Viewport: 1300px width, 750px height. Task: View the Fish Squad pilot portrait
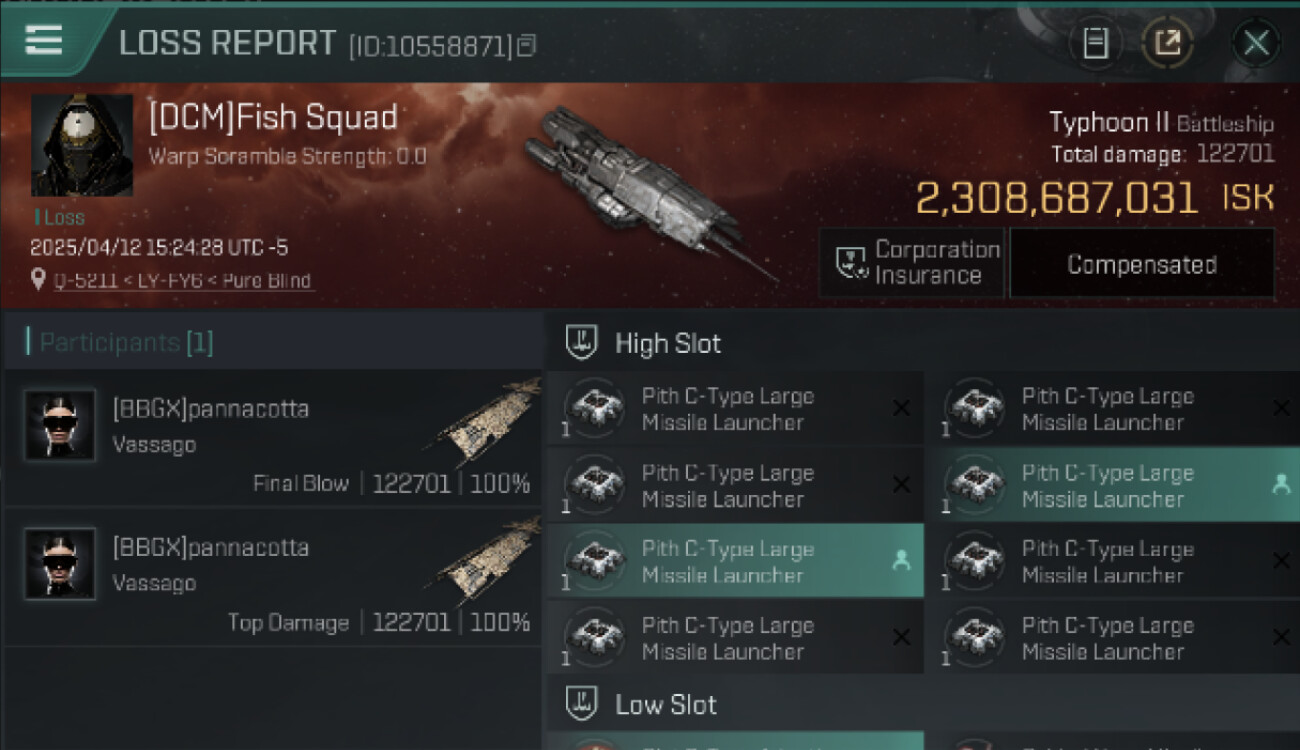pos(82,145)
